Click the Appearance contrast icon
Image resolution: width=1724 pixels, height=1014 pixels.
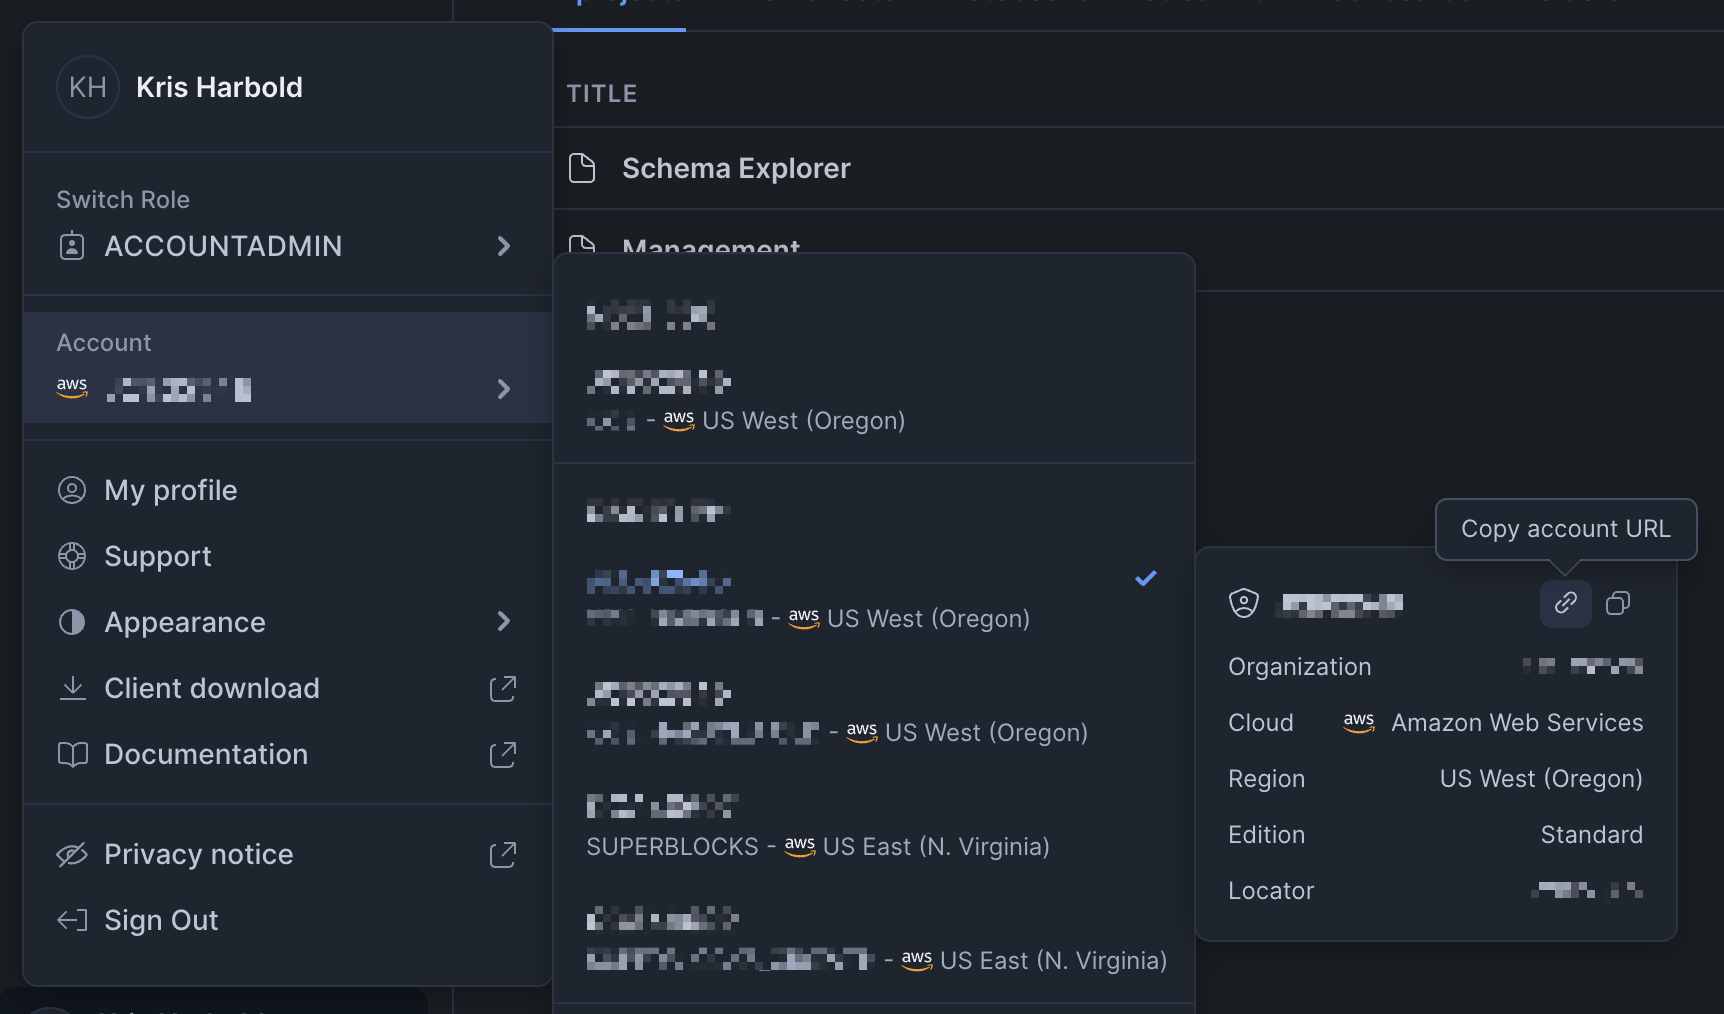pyautogui.click(x=71, y=622)
